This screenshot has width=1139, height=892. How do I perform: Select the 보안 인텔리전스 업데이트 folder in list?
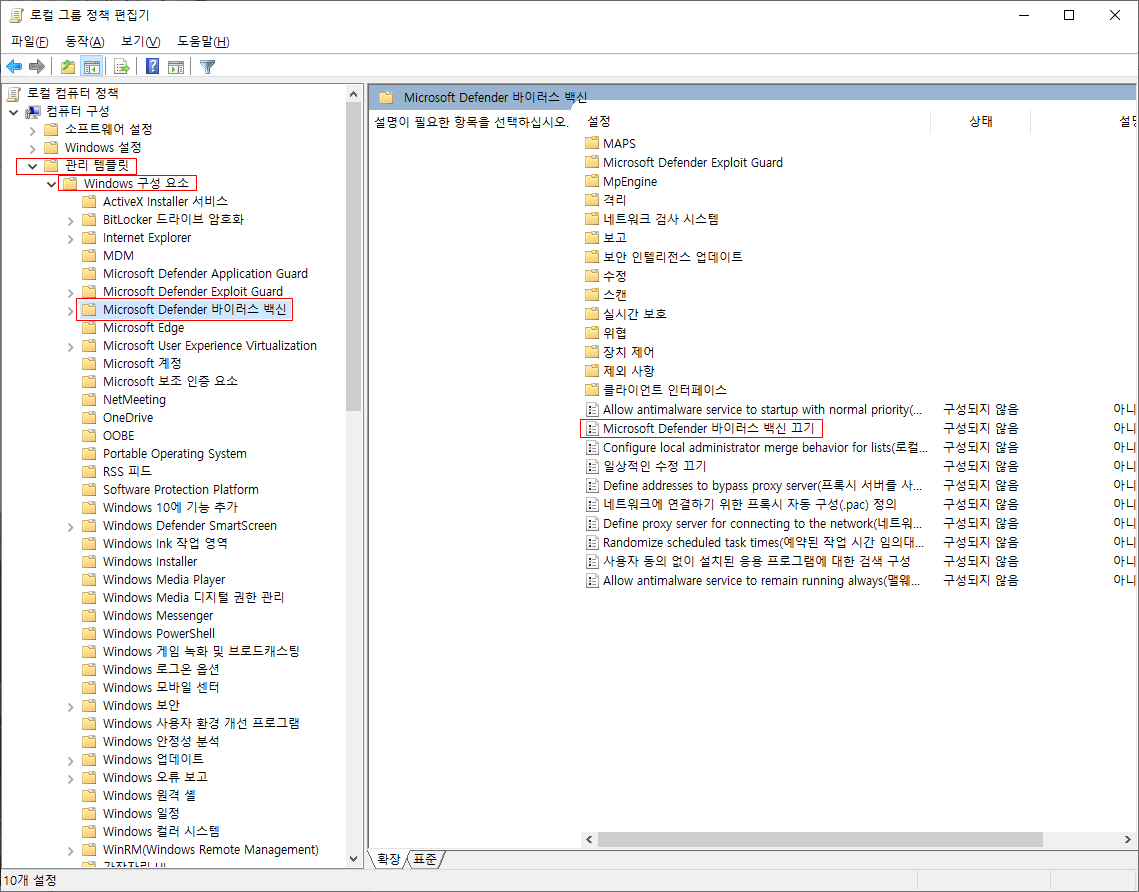[x=673, y=256]
